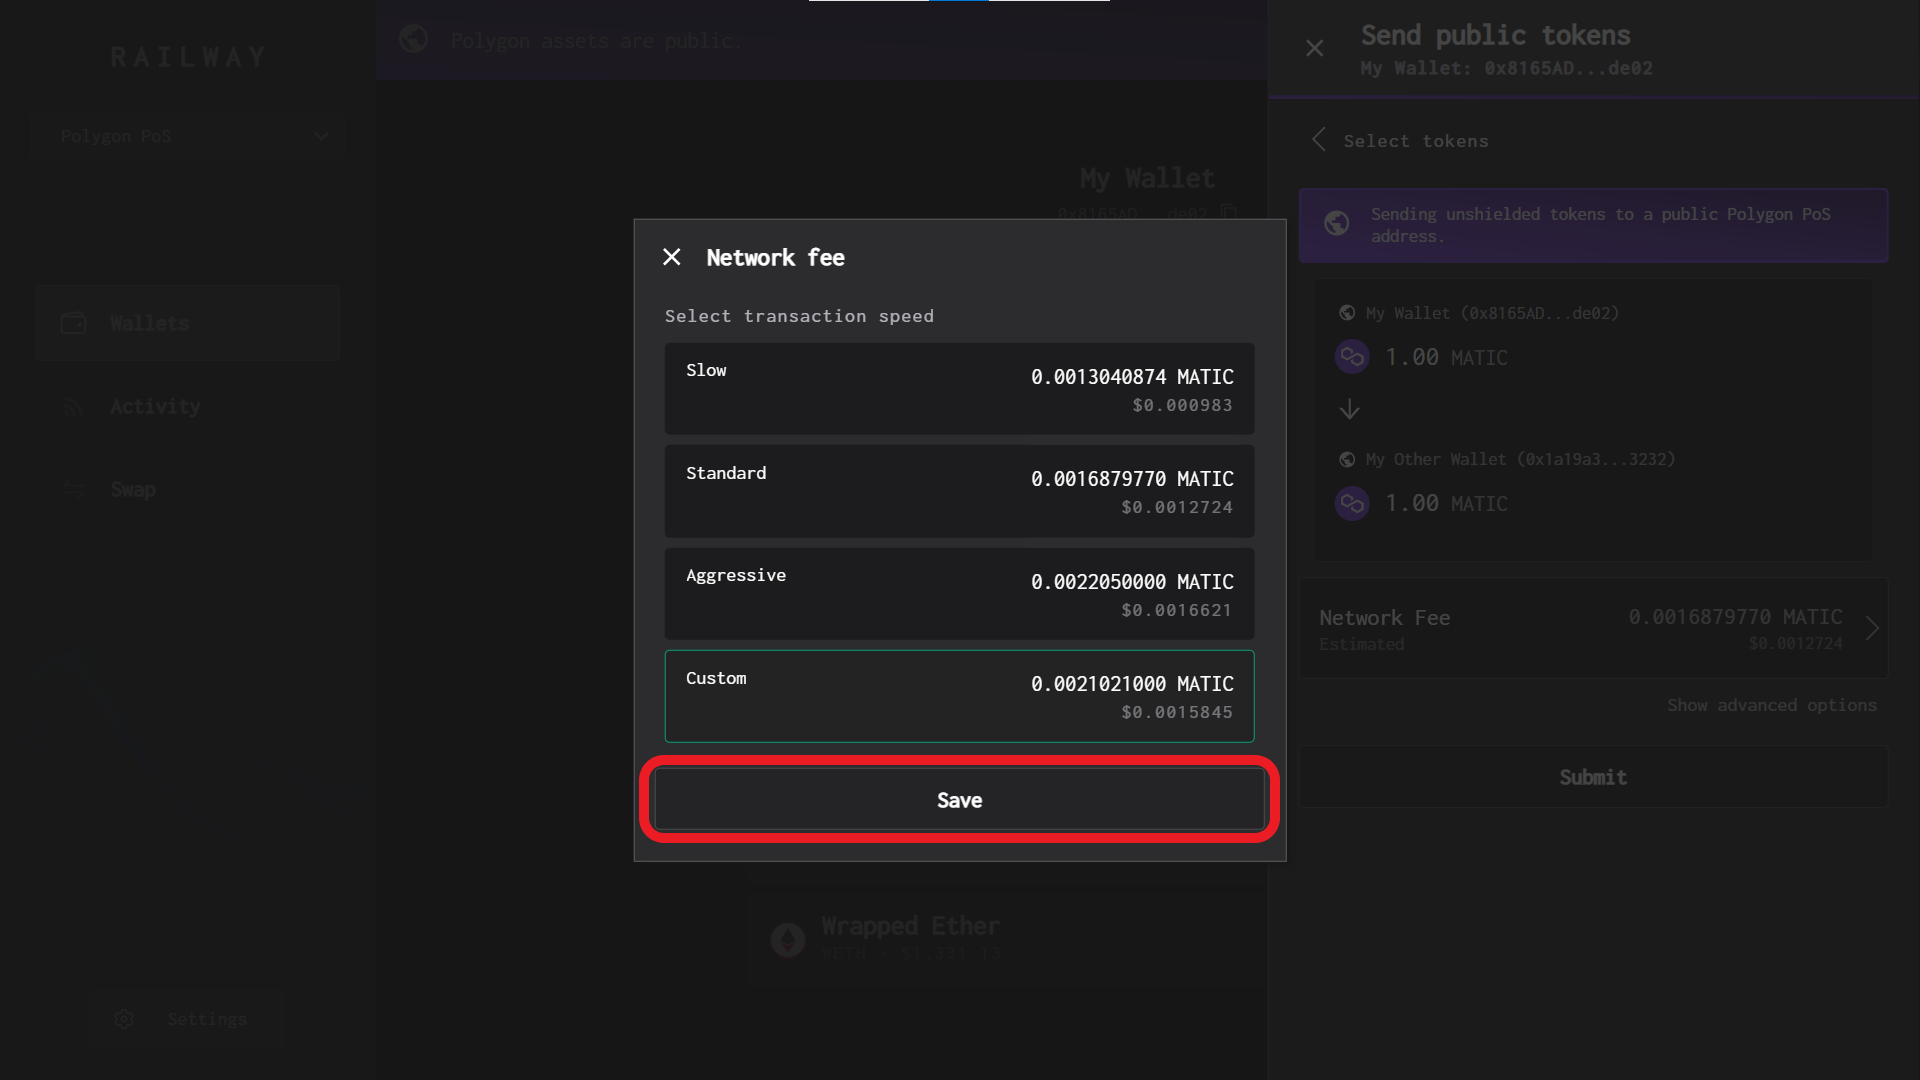Close the Send public tokens panel
This screenshot has width=1920, height=1080.
tap(1315, 48)
